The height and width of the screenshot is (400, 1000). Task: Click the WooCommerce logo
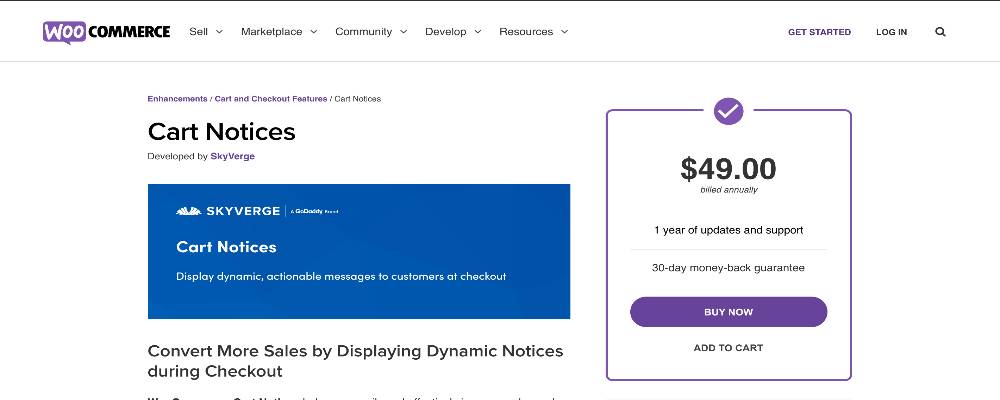(x=106, y=32)
